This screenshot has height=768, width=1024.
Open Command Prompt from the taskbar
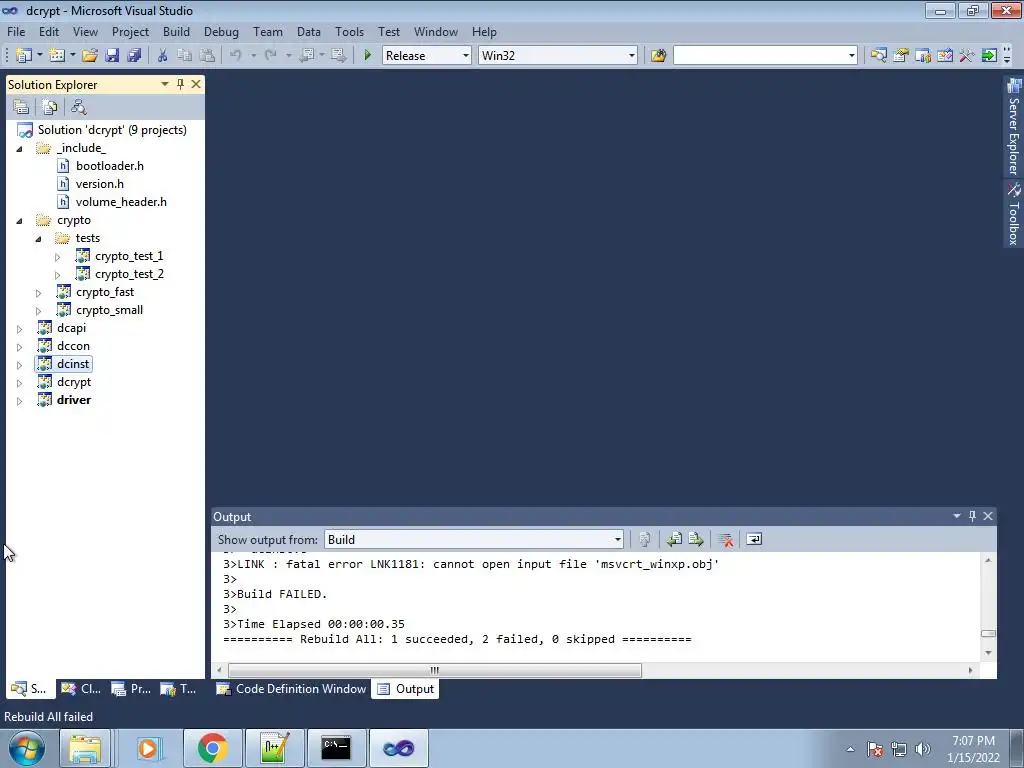click(x=336, y=748)
